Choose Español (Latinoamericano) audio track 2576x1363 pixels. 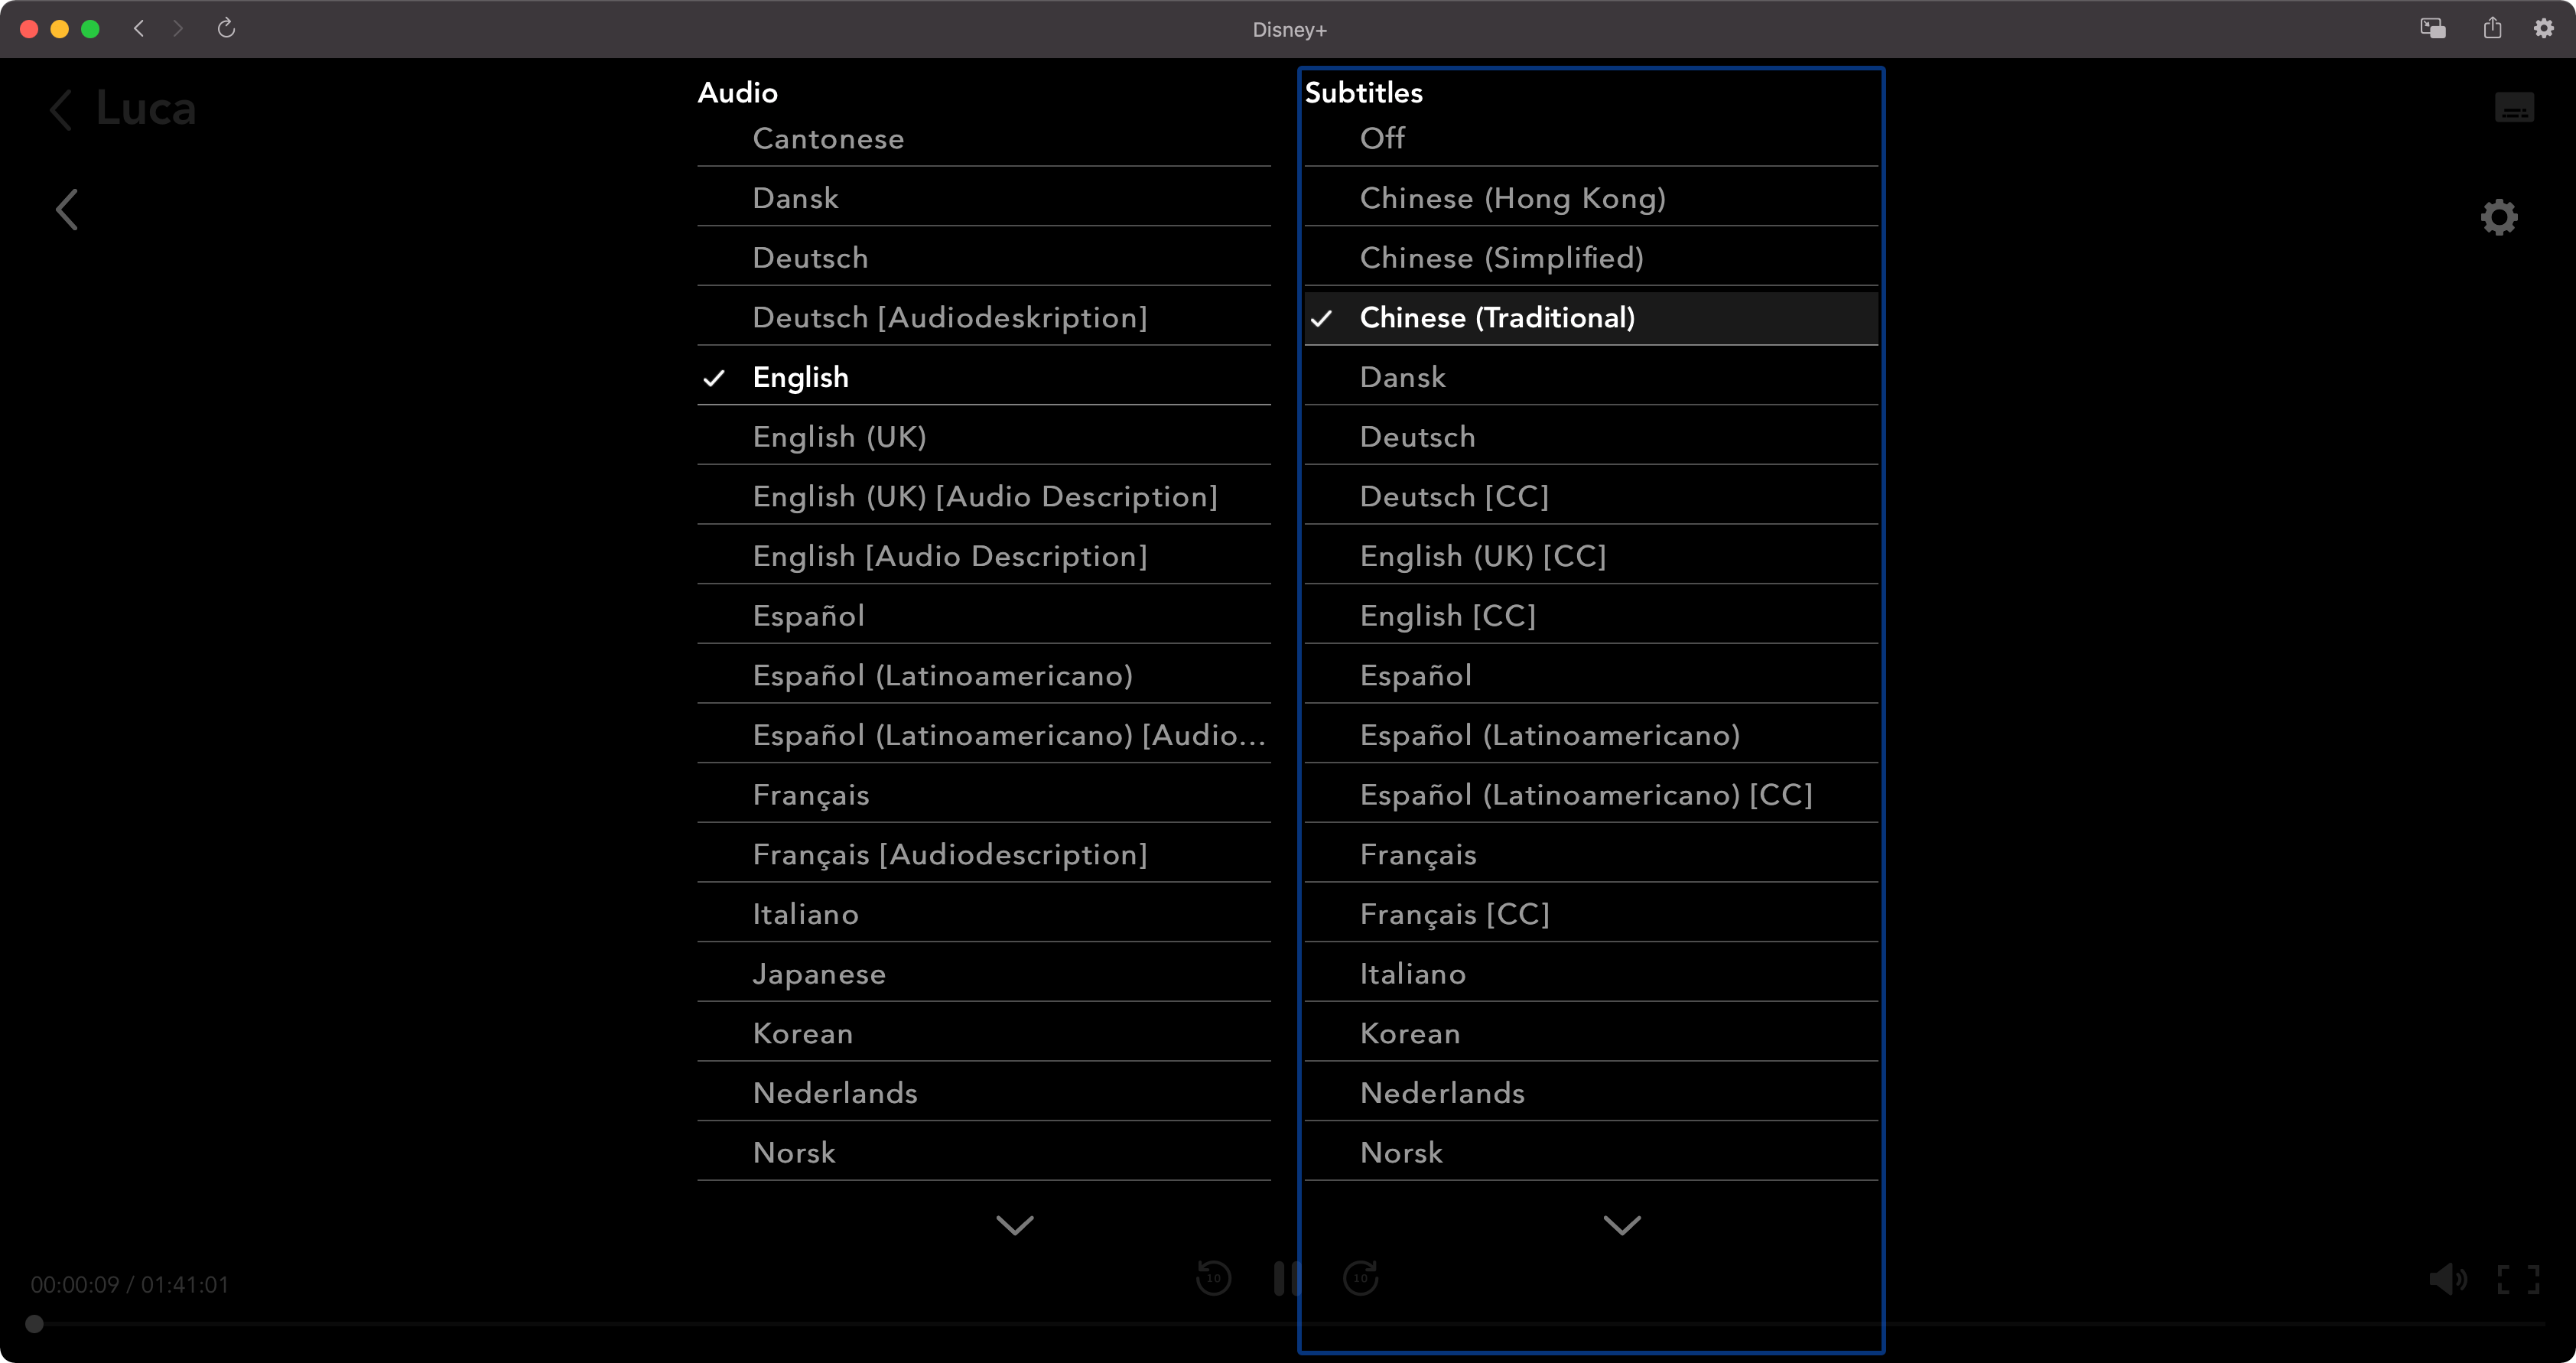point(983,676)
